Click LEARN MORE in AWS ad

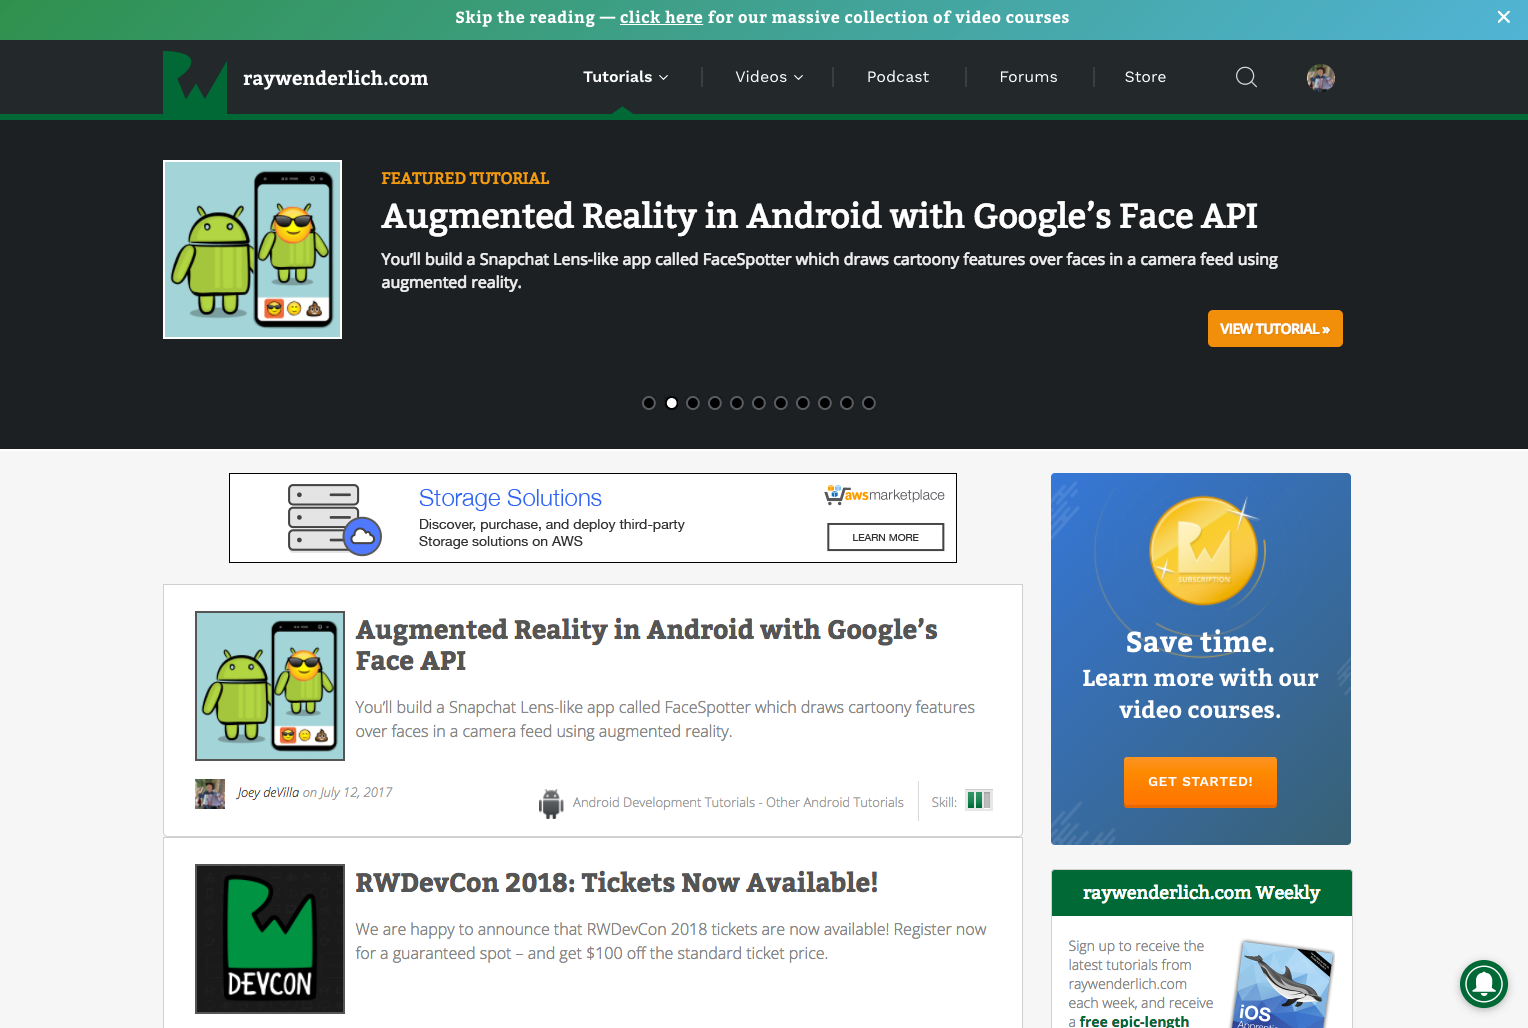[885, 537]
